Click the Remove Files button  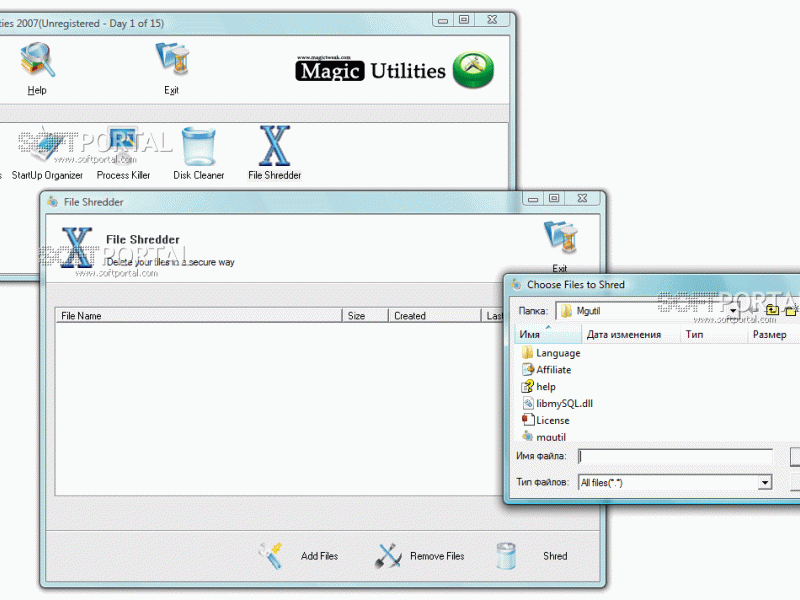click(x=437, y=556)
